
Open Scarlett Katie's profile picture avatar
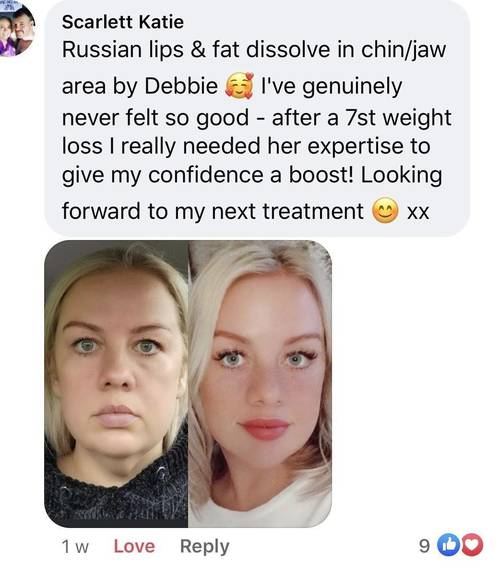(17, 28)
